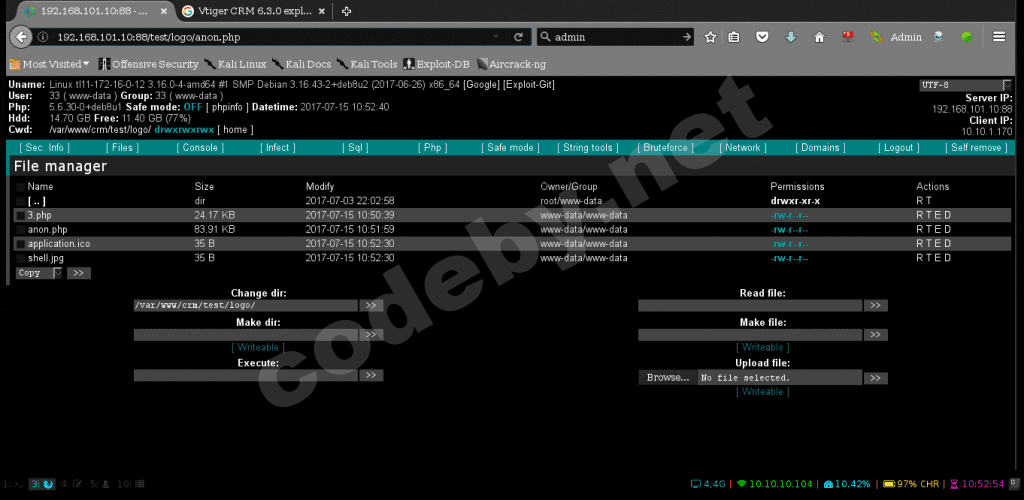Open the String tools menu

pos(588,148)
